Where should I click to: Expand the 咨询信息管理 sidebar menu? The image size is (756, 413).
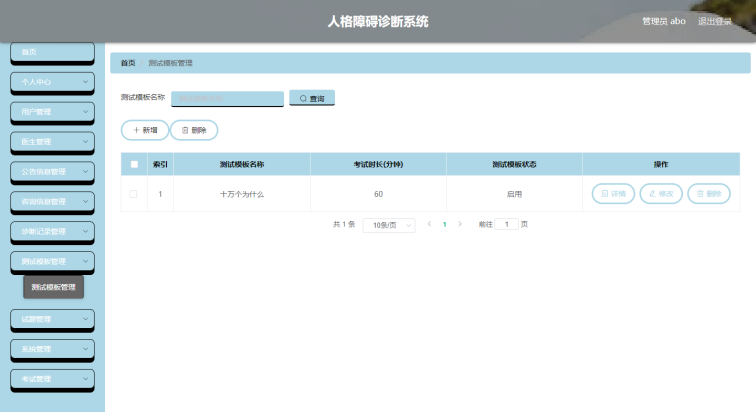(x=52, y=202)
